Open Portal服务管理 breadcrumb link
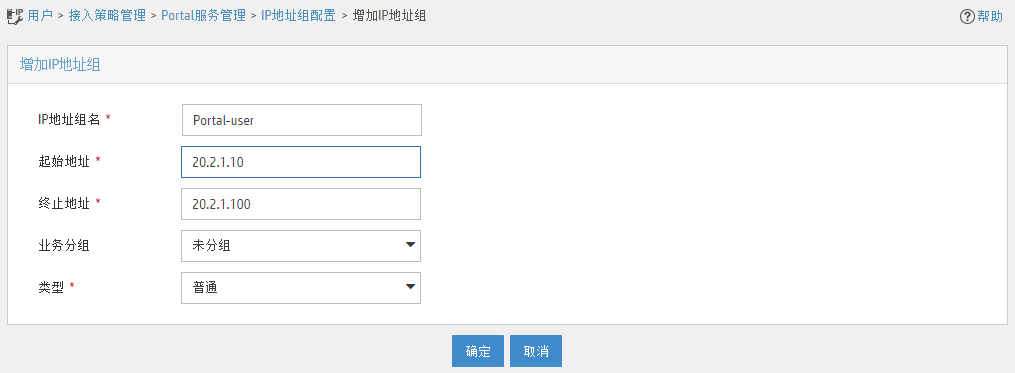Viewport: 1015px width, 373px height. coord(203,16)
